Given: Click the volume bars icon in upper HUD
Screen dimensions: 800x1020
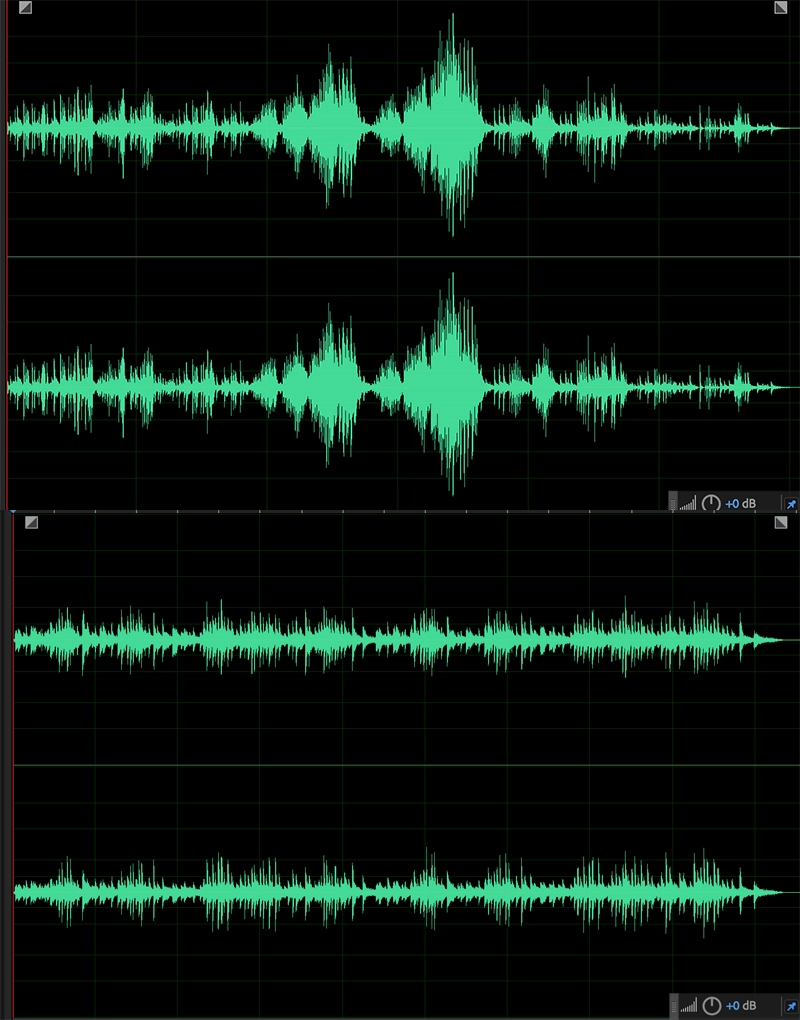Looking at the screenshot, I should point(688,503).
